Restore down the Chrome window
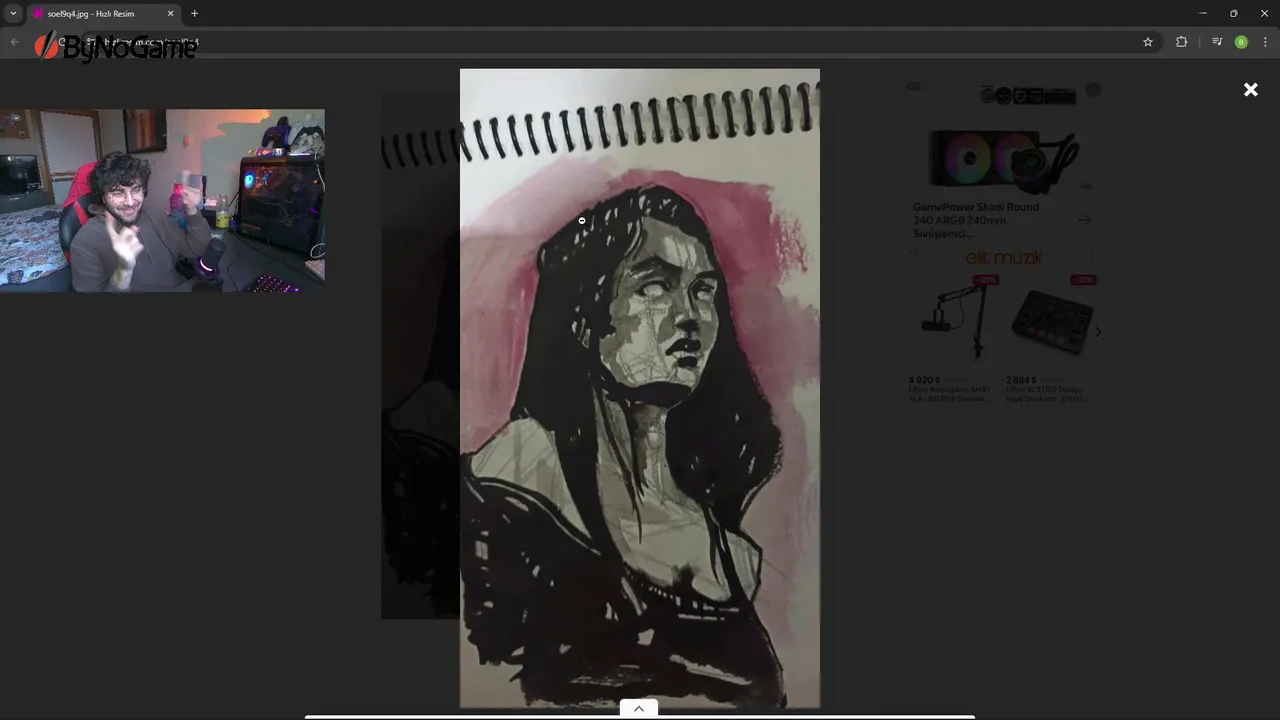 (1233, 13)
